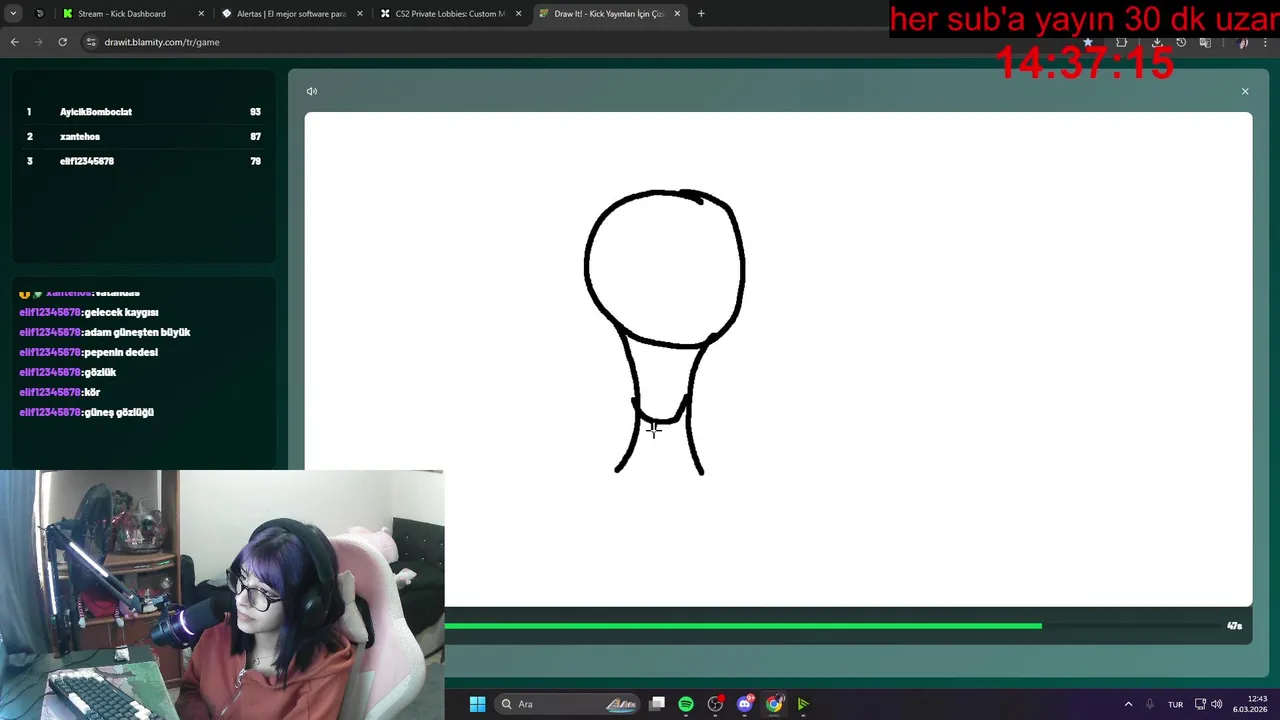The image size is (1280, 720).
Task: Open the tab search dropdown
Action: click(x=13, y=14)
